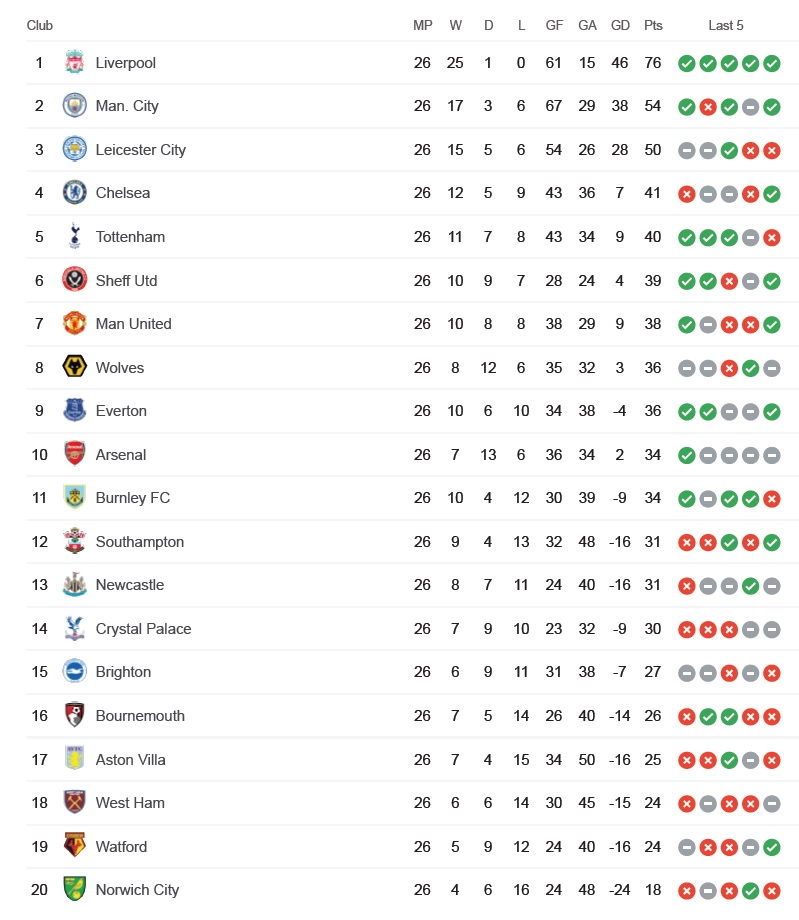Click Leicester City's latest loss indicator
Viewport: 799px width, 920px height.
[771, 151]
